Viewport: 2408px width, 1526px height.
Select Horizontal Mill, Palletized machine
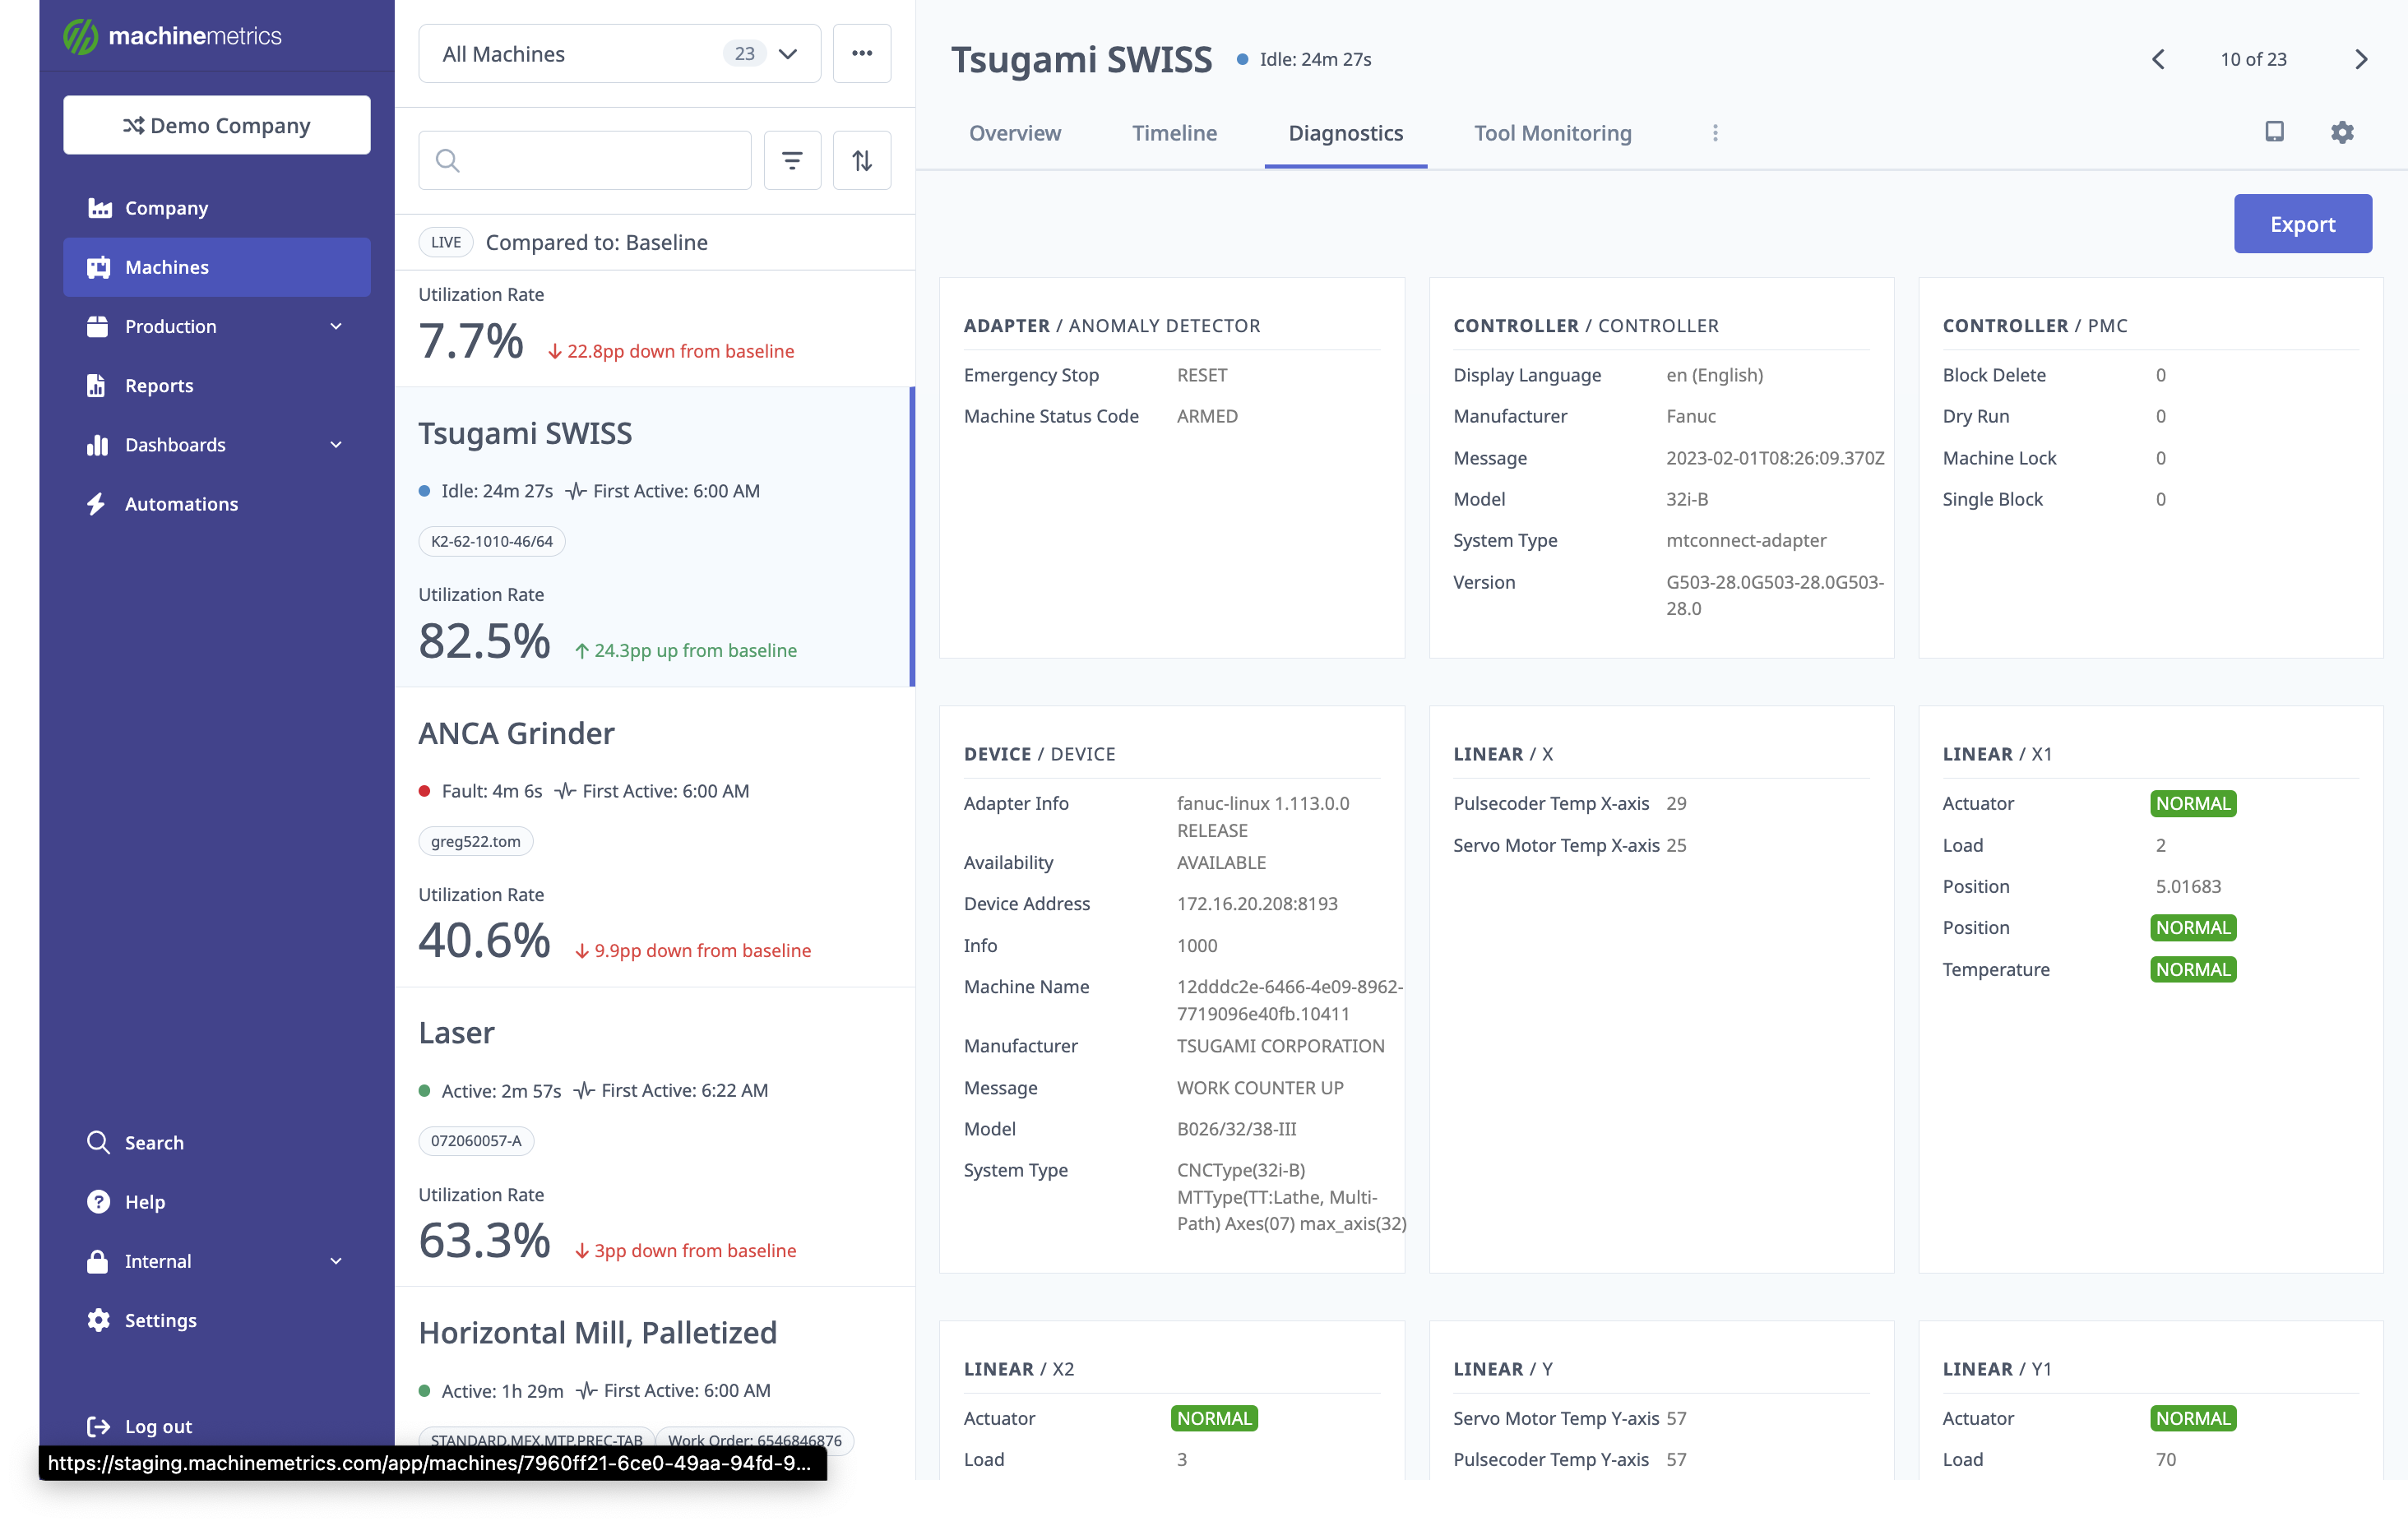pos(654,1382)
